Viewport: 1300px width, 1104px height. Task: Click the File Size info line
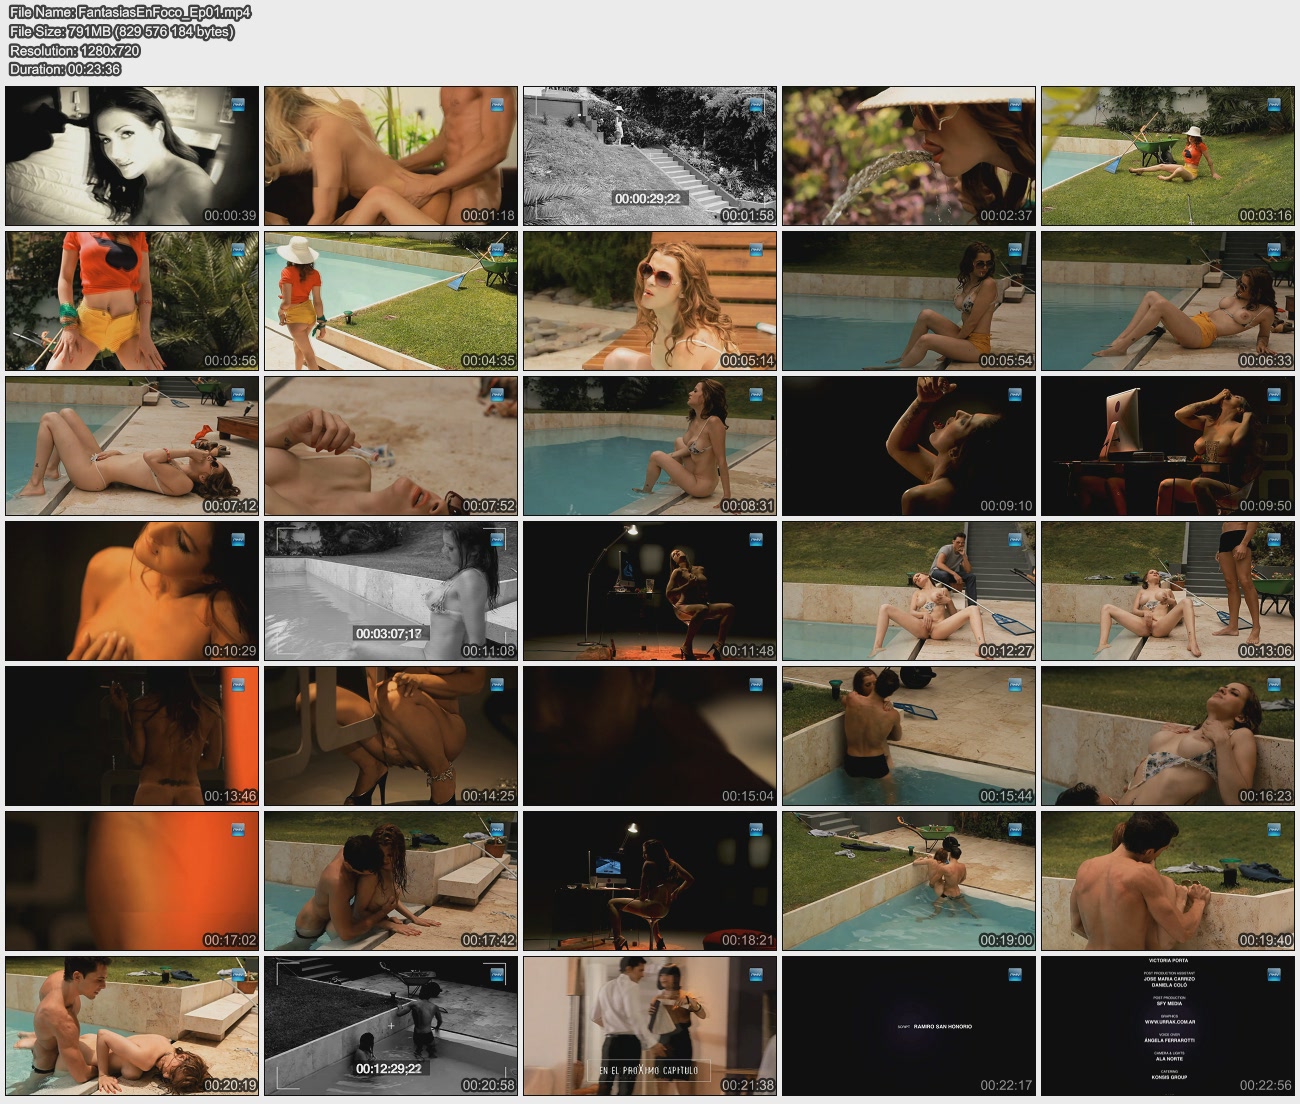pos(121,31)
